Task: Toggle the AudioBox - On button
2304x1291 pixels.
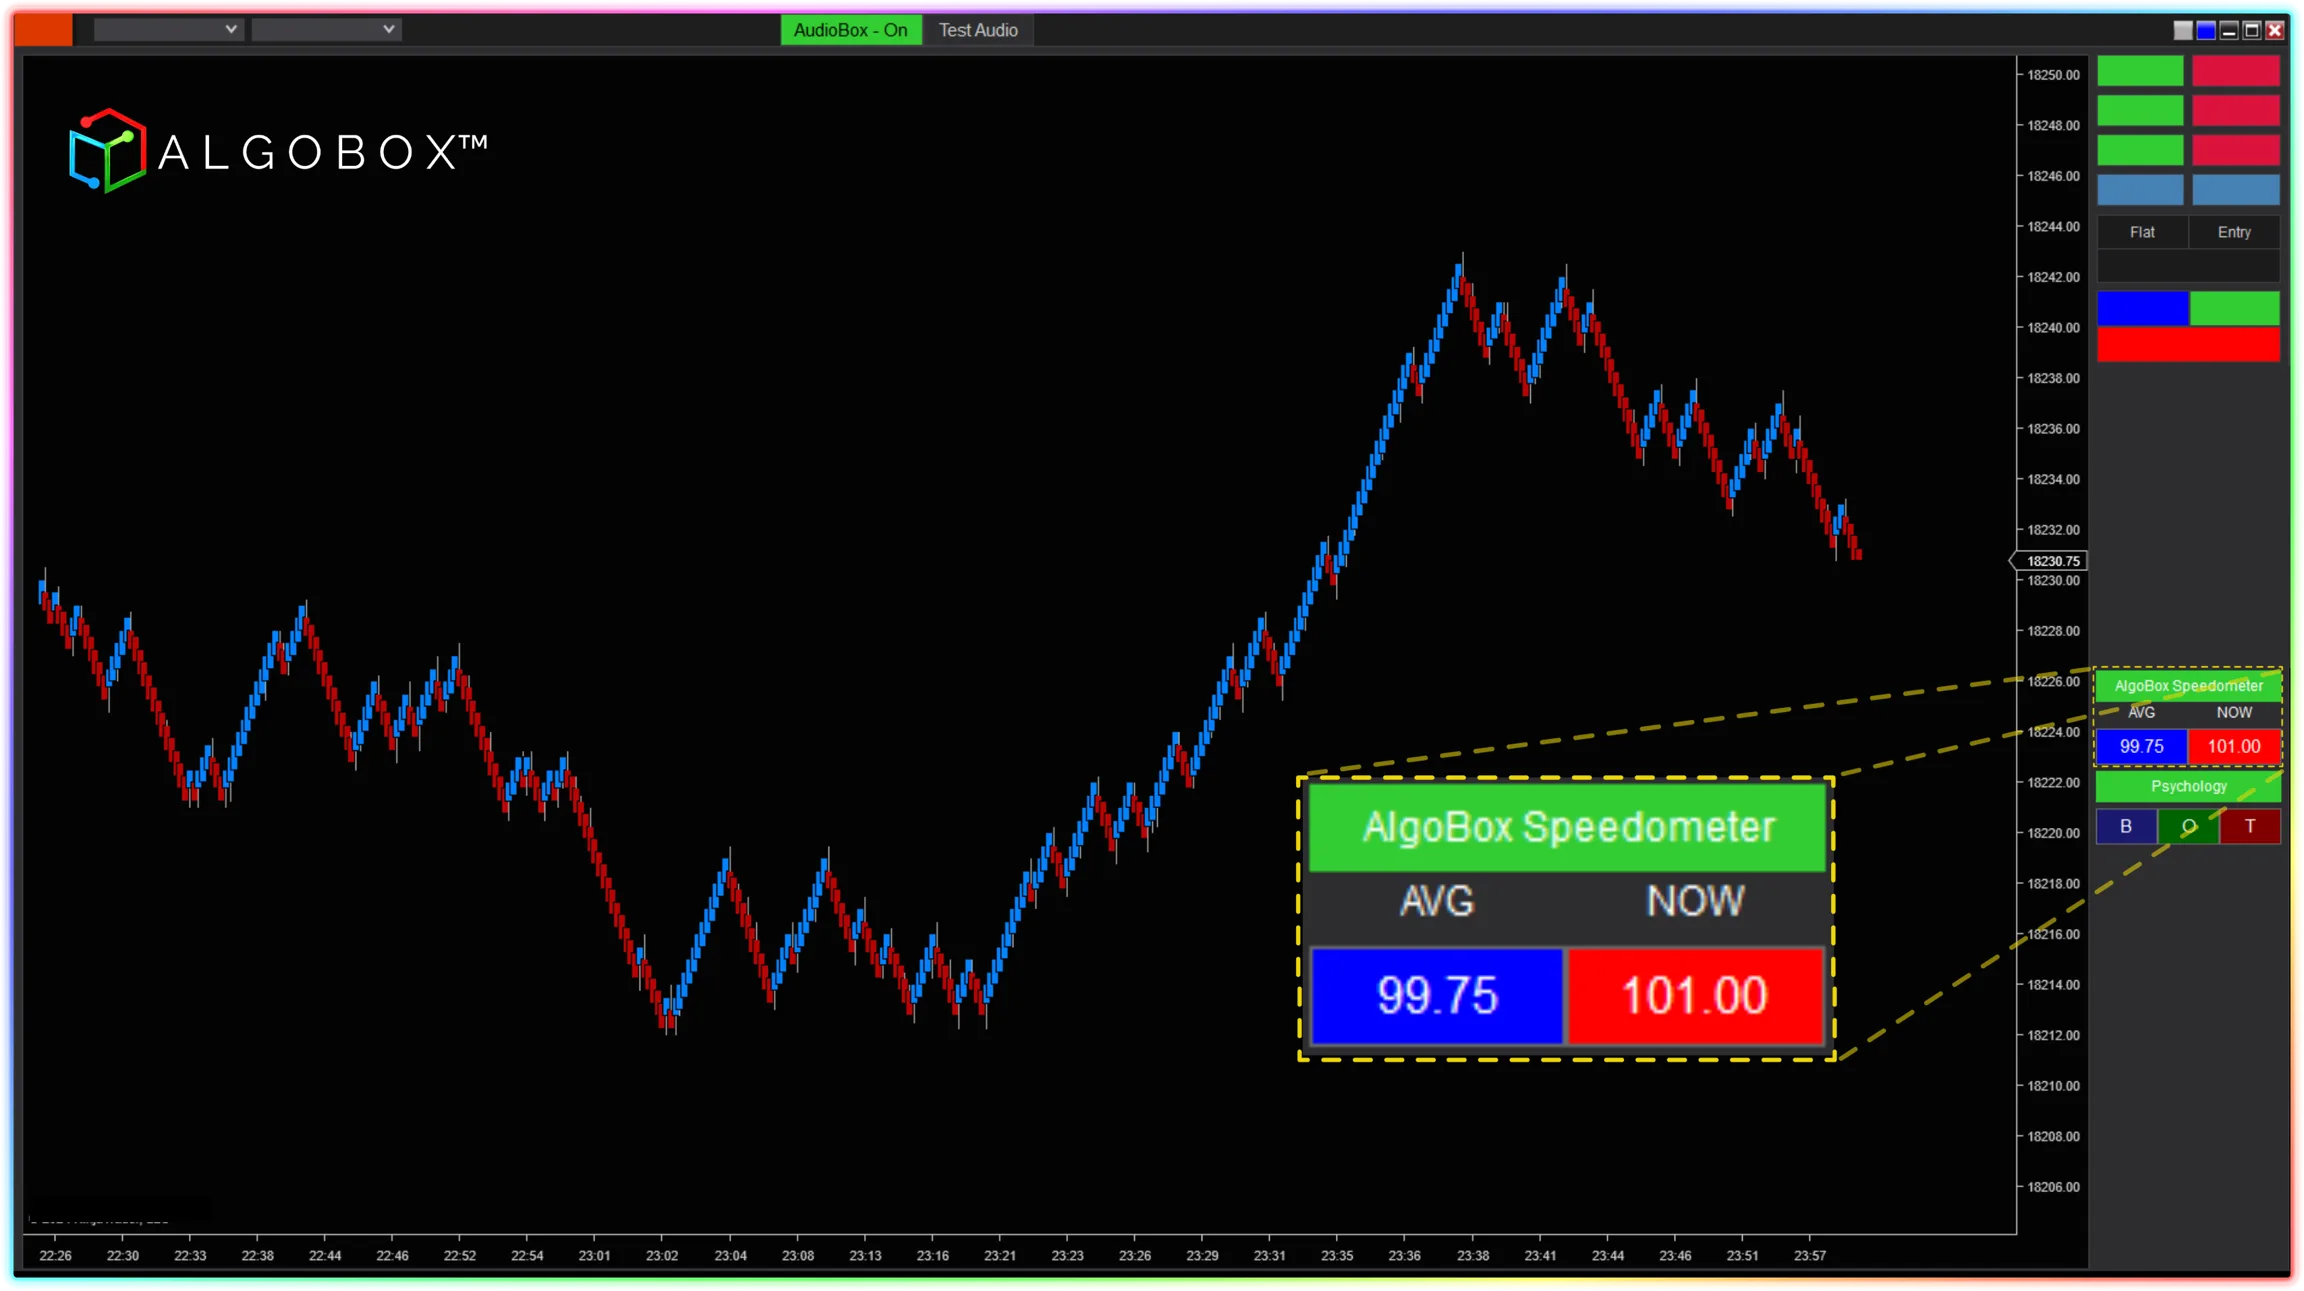Action: [x=850, y=30]
